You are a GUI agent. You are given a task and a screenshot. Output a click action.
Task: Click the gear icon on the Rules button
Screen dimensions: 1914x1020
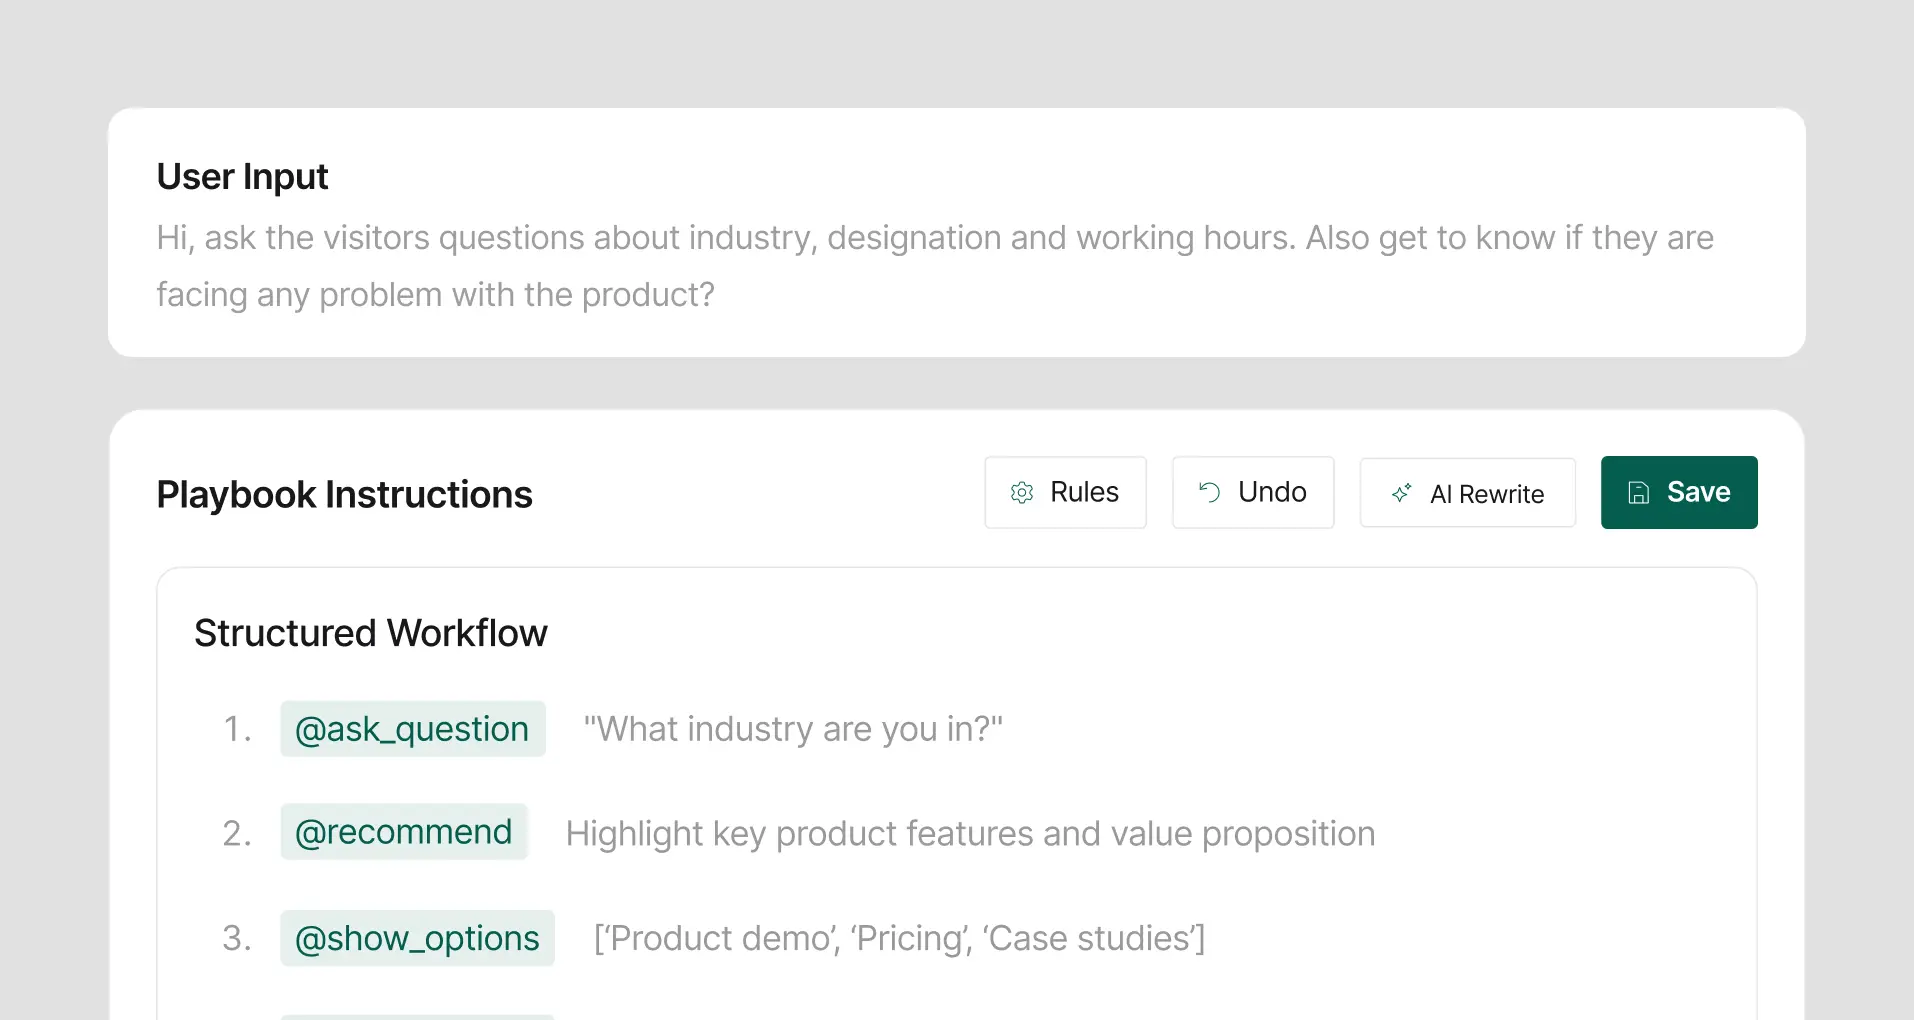[x=1022, y=492]
